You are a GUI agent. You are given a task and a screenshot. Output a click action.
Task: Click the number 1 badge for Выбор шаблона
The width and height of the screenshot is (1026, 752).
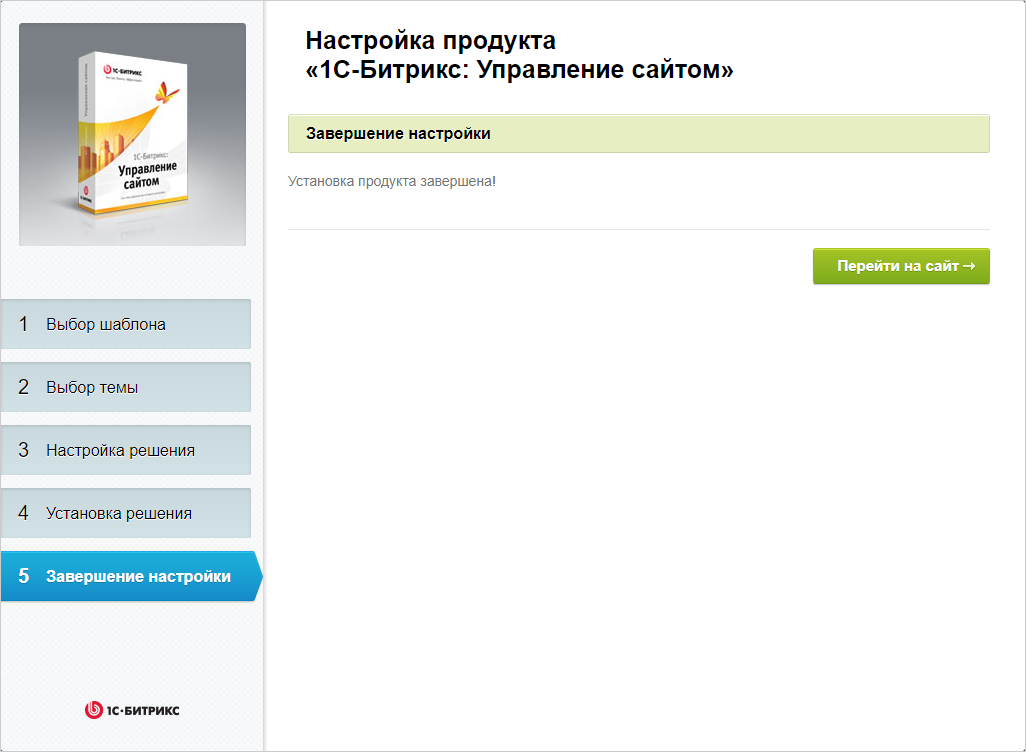coord(24,323)
